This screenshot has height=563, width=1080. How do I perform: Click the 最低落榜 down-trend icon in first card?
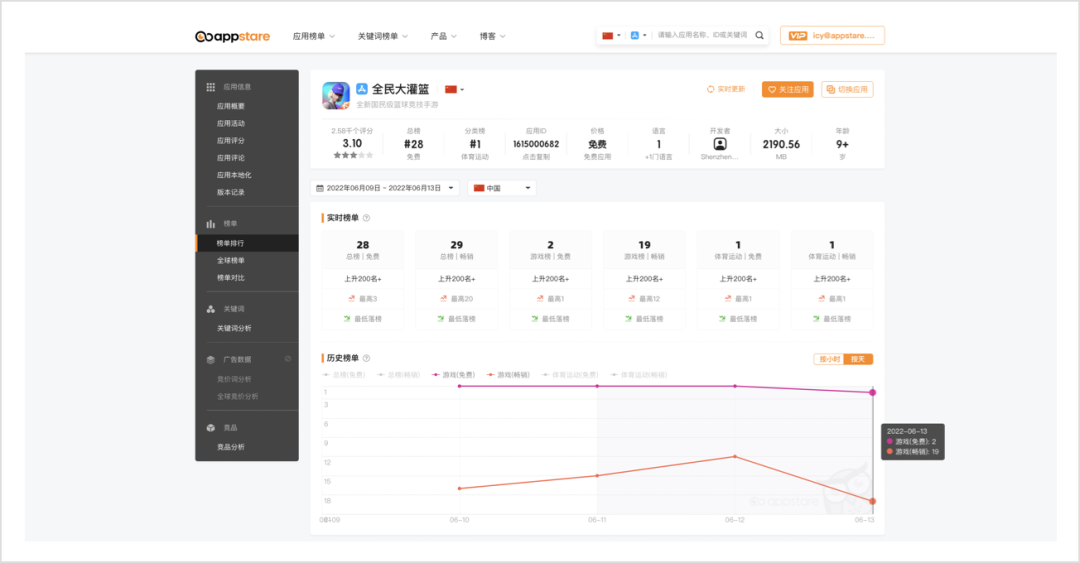347,319
